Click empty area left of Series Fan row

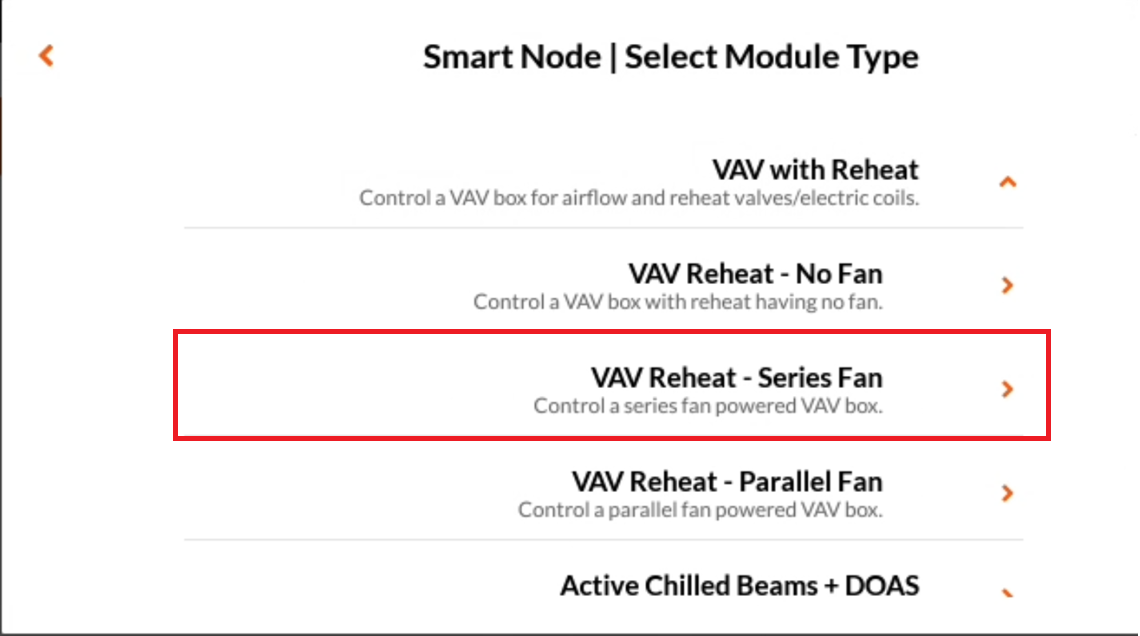click(349, 385)
